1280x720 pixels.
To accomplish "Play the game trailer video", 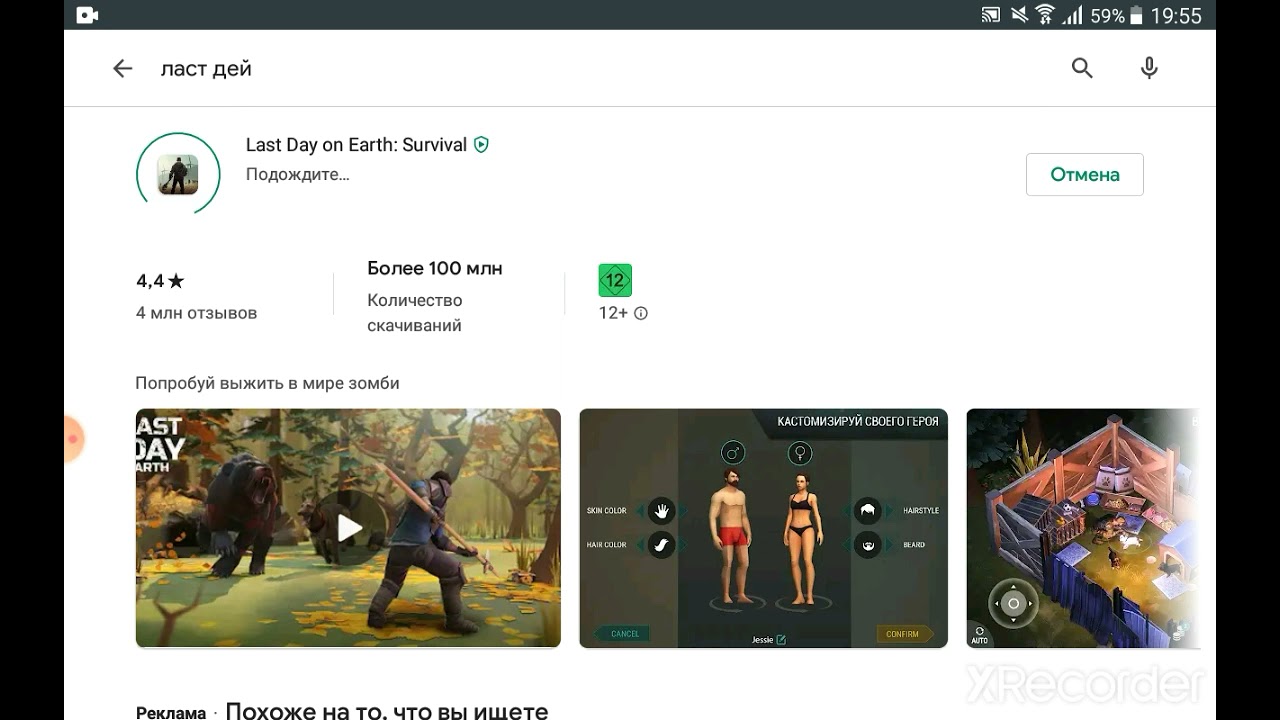I will point(348,528).
